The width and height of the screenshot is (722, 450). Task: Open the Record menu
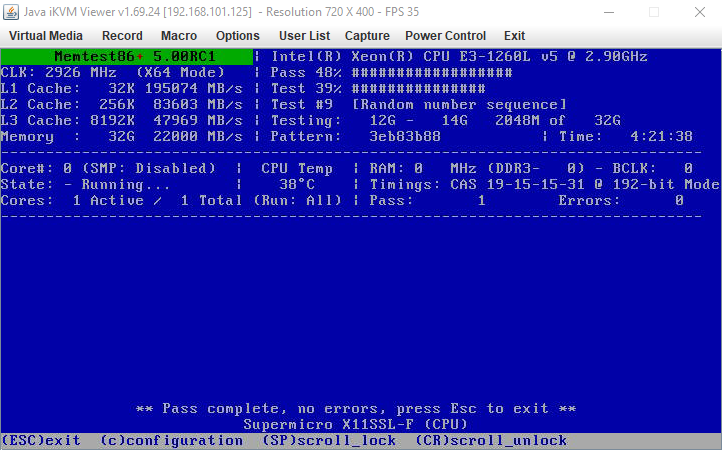(x=122, y=36)
